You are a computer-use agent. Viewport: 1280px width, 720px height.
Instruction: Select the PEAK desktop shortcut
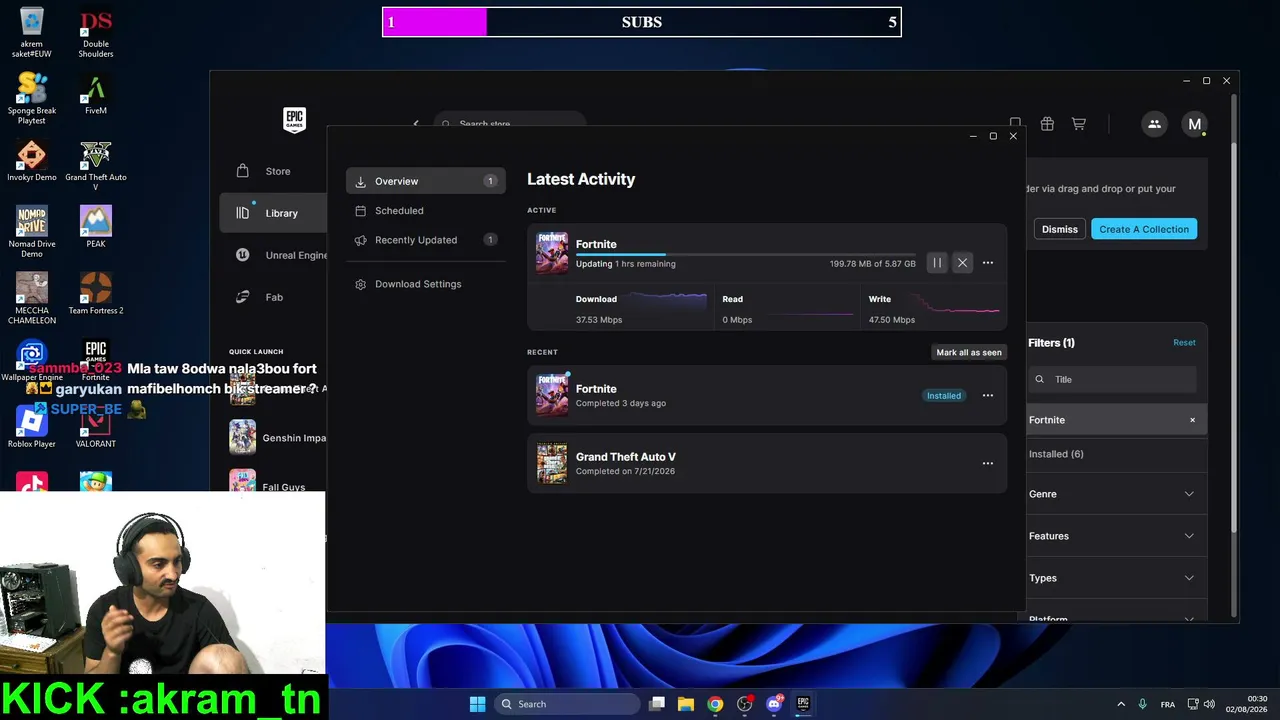coord(96,227)
